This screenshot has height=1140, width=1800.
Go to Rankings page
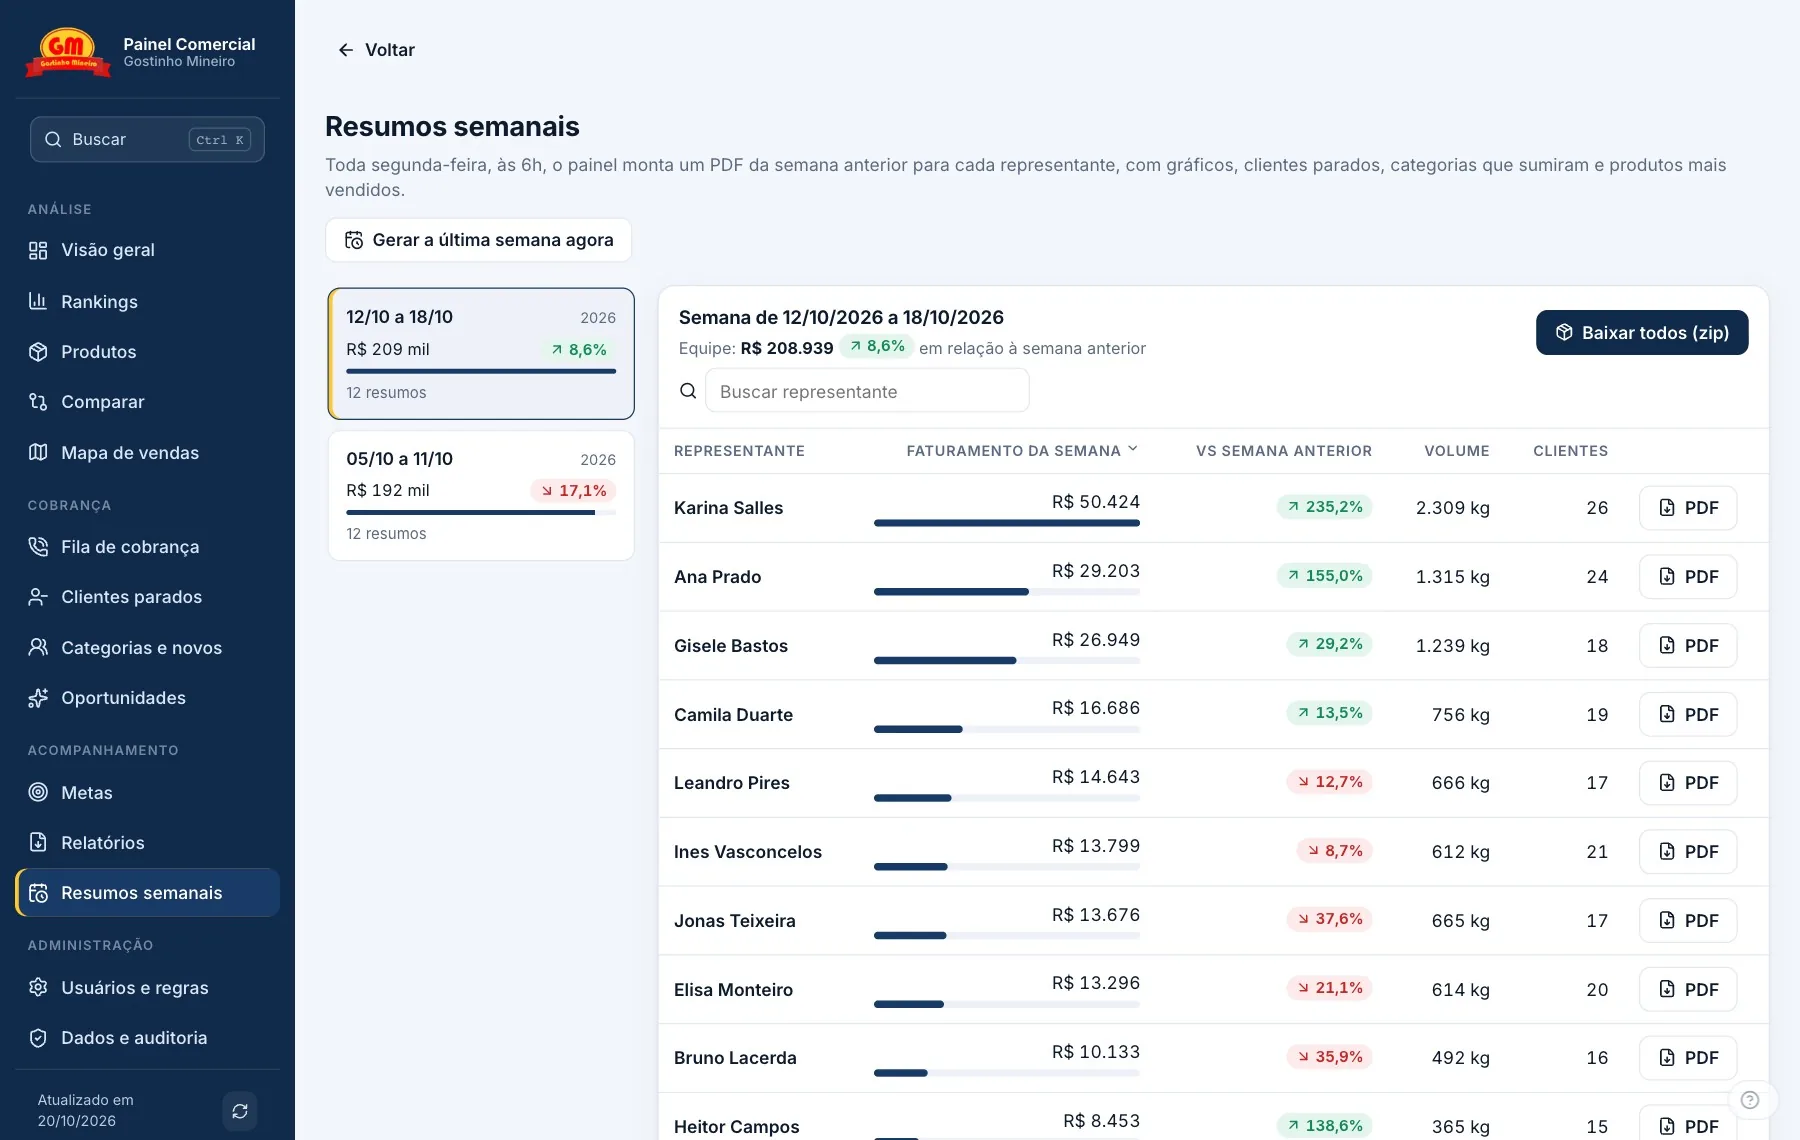[147, 301]
